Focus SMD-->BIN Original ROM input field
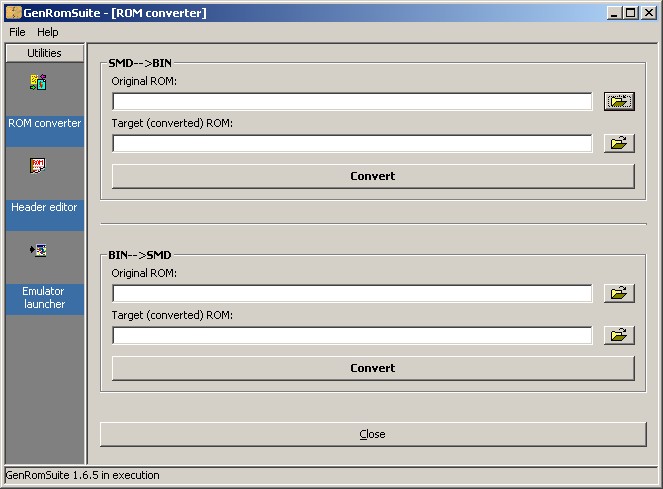 coord(352,102)
